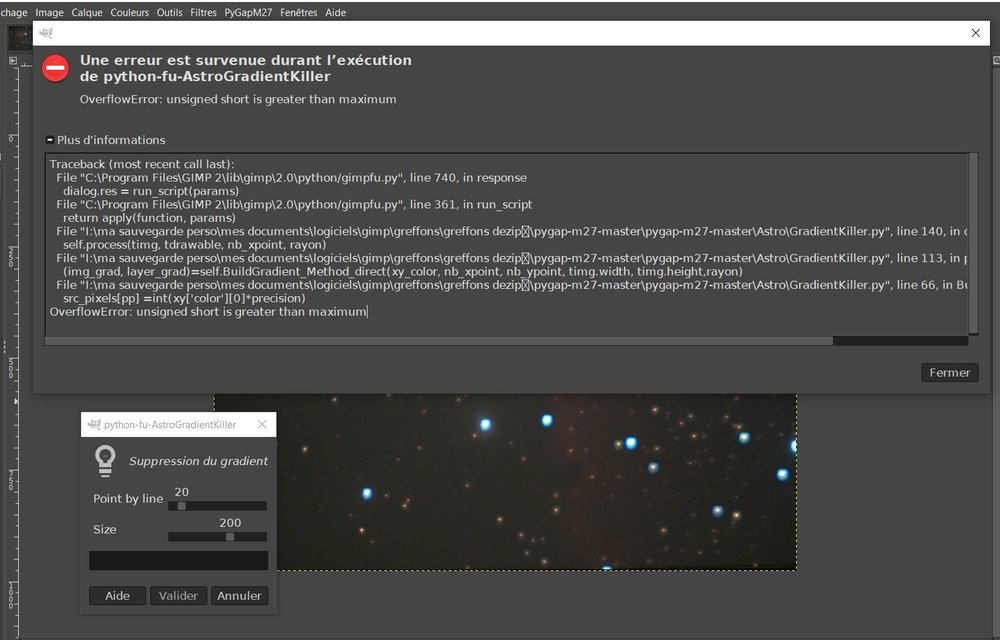
Task: Click the Wilber icon on the AstroGradientKiller title bar
Action: tap(94, 424)
